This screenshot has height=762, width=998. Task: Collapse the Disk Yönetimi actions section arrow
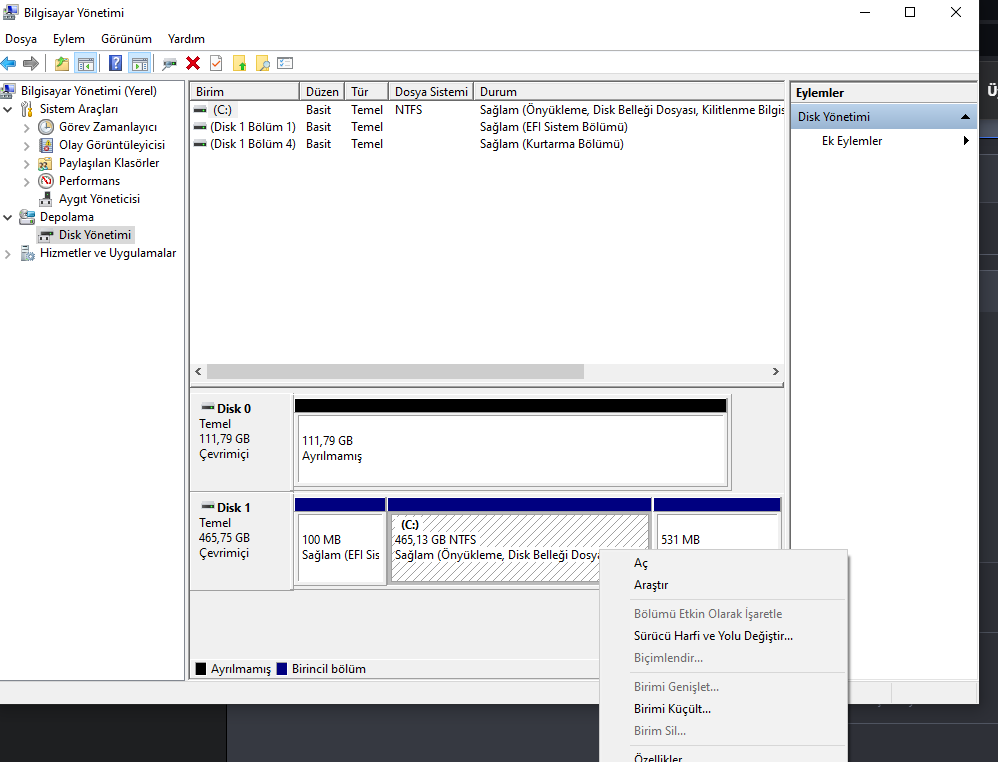tap(965, 117)
